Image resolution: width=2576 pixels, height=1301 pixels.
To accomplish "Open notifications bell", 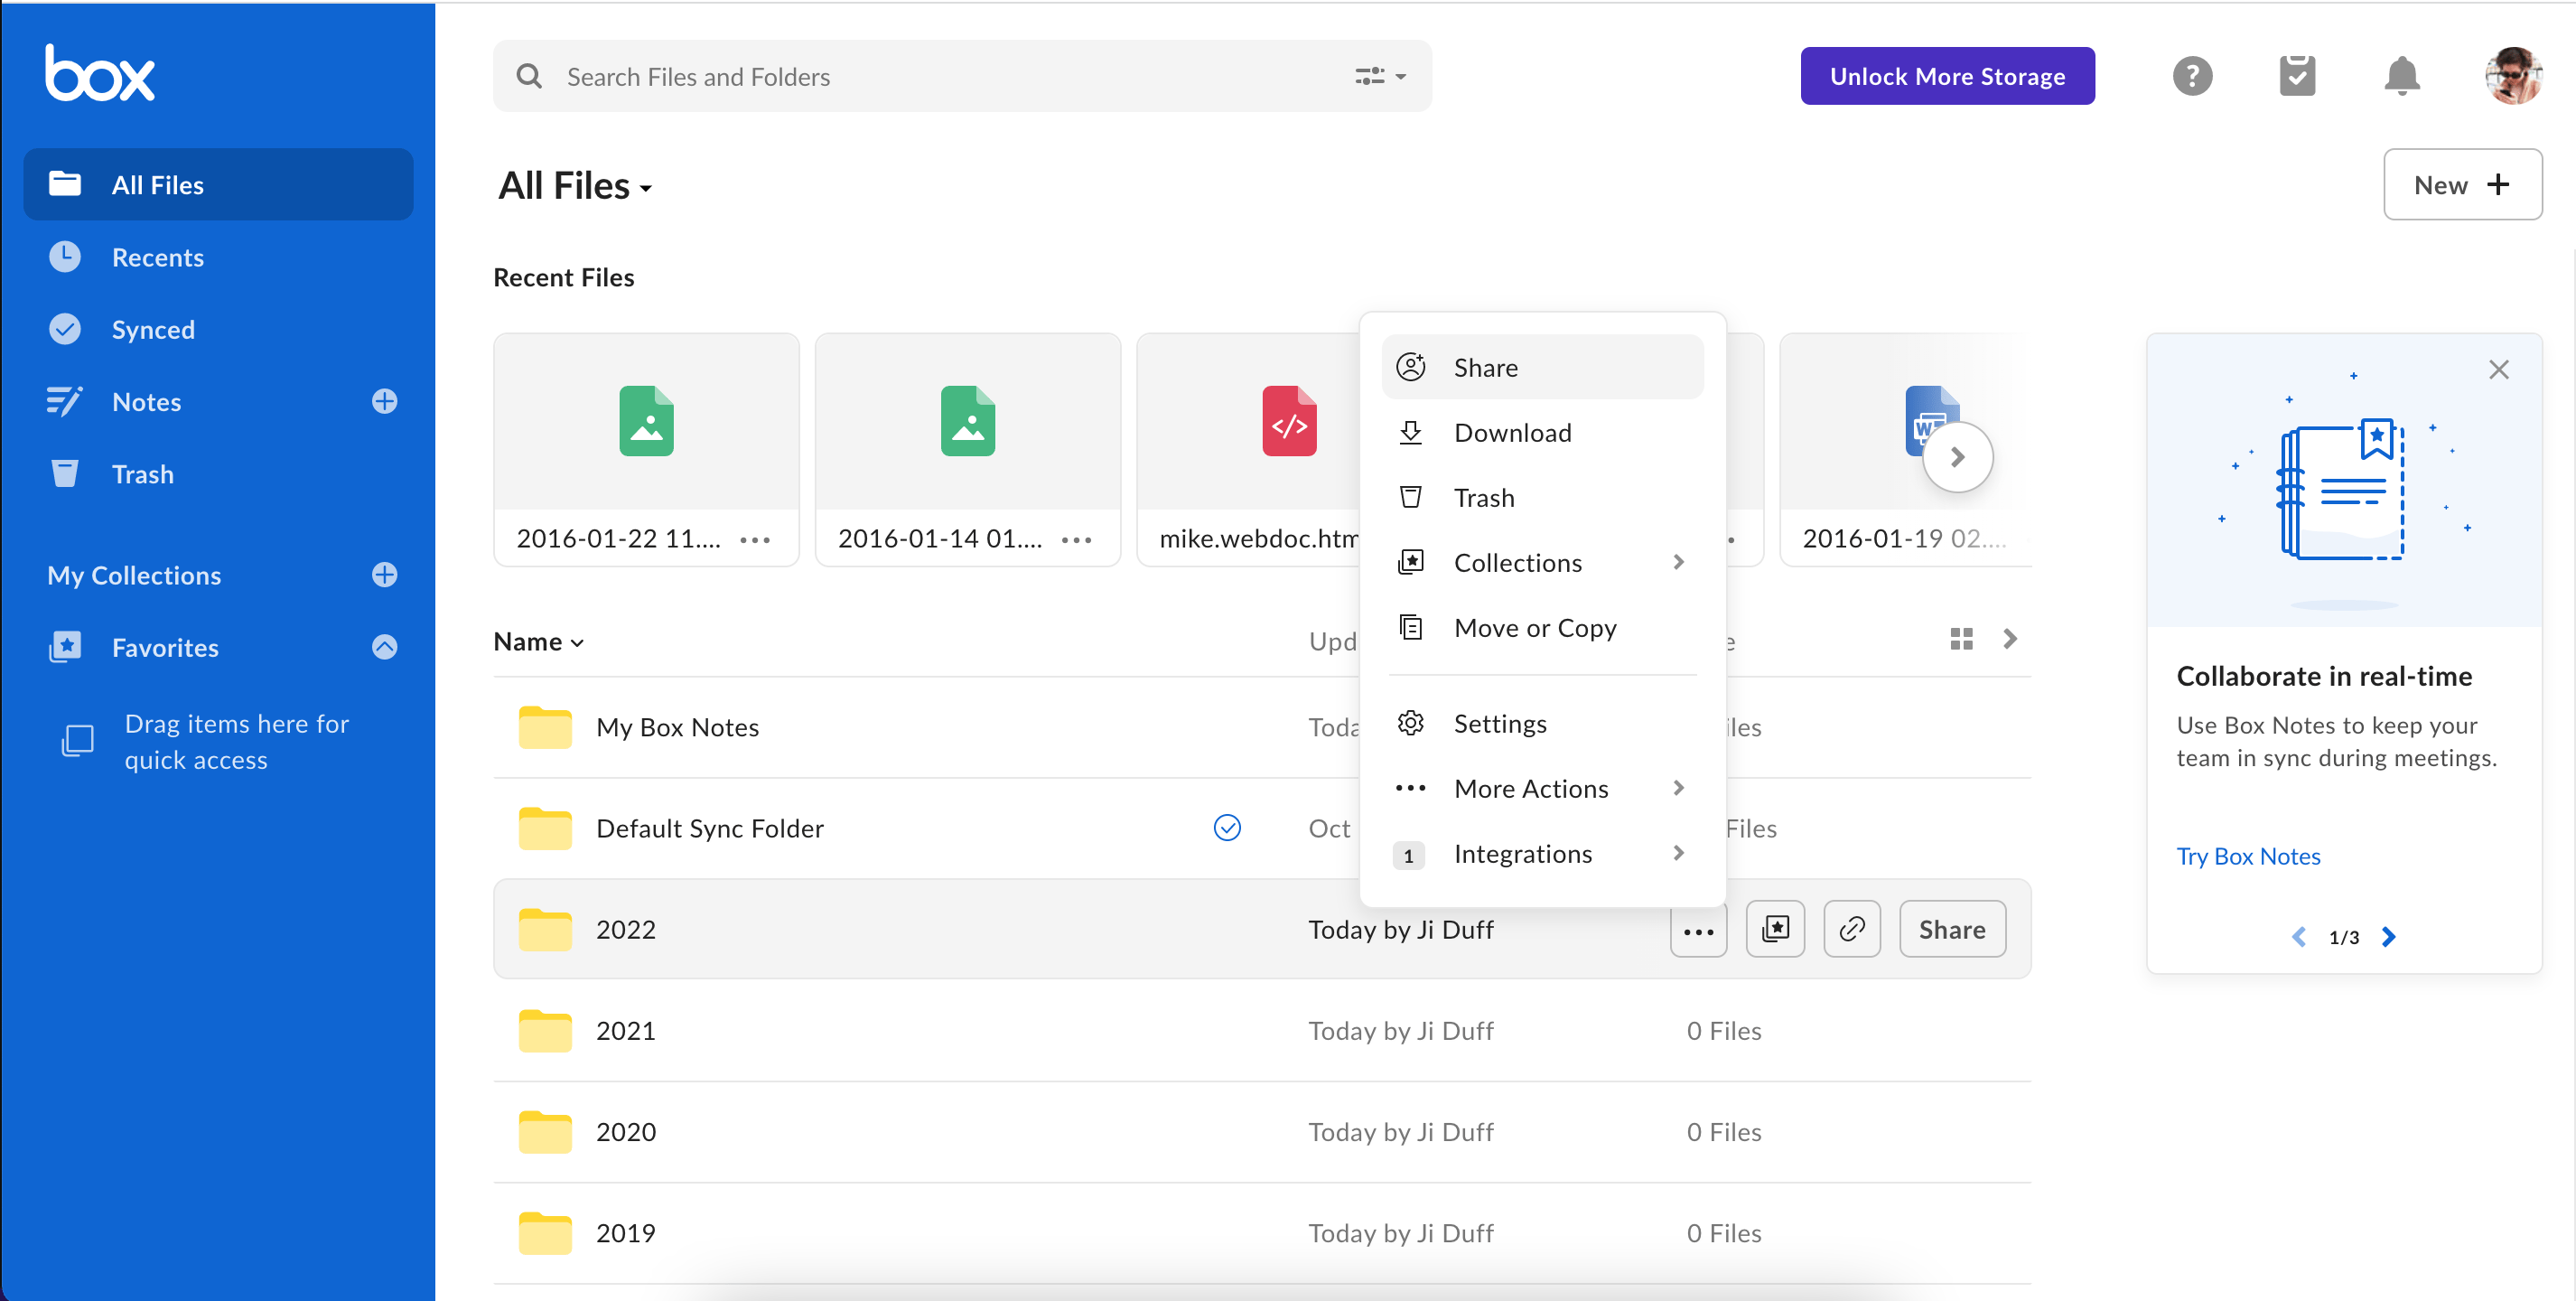I will point(2403,75).
